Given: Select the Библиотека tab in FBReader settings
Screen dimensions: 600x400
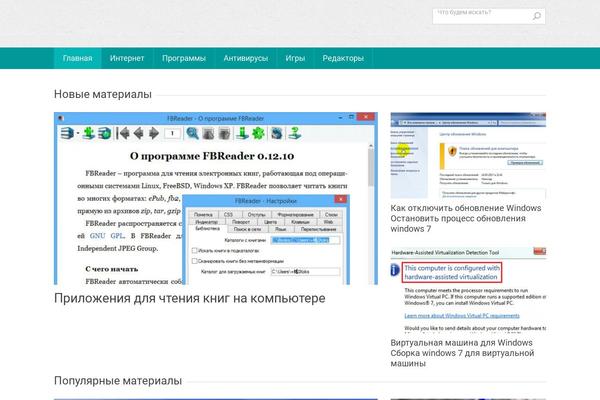Looking at the screenshot, I should click(207, 229).
